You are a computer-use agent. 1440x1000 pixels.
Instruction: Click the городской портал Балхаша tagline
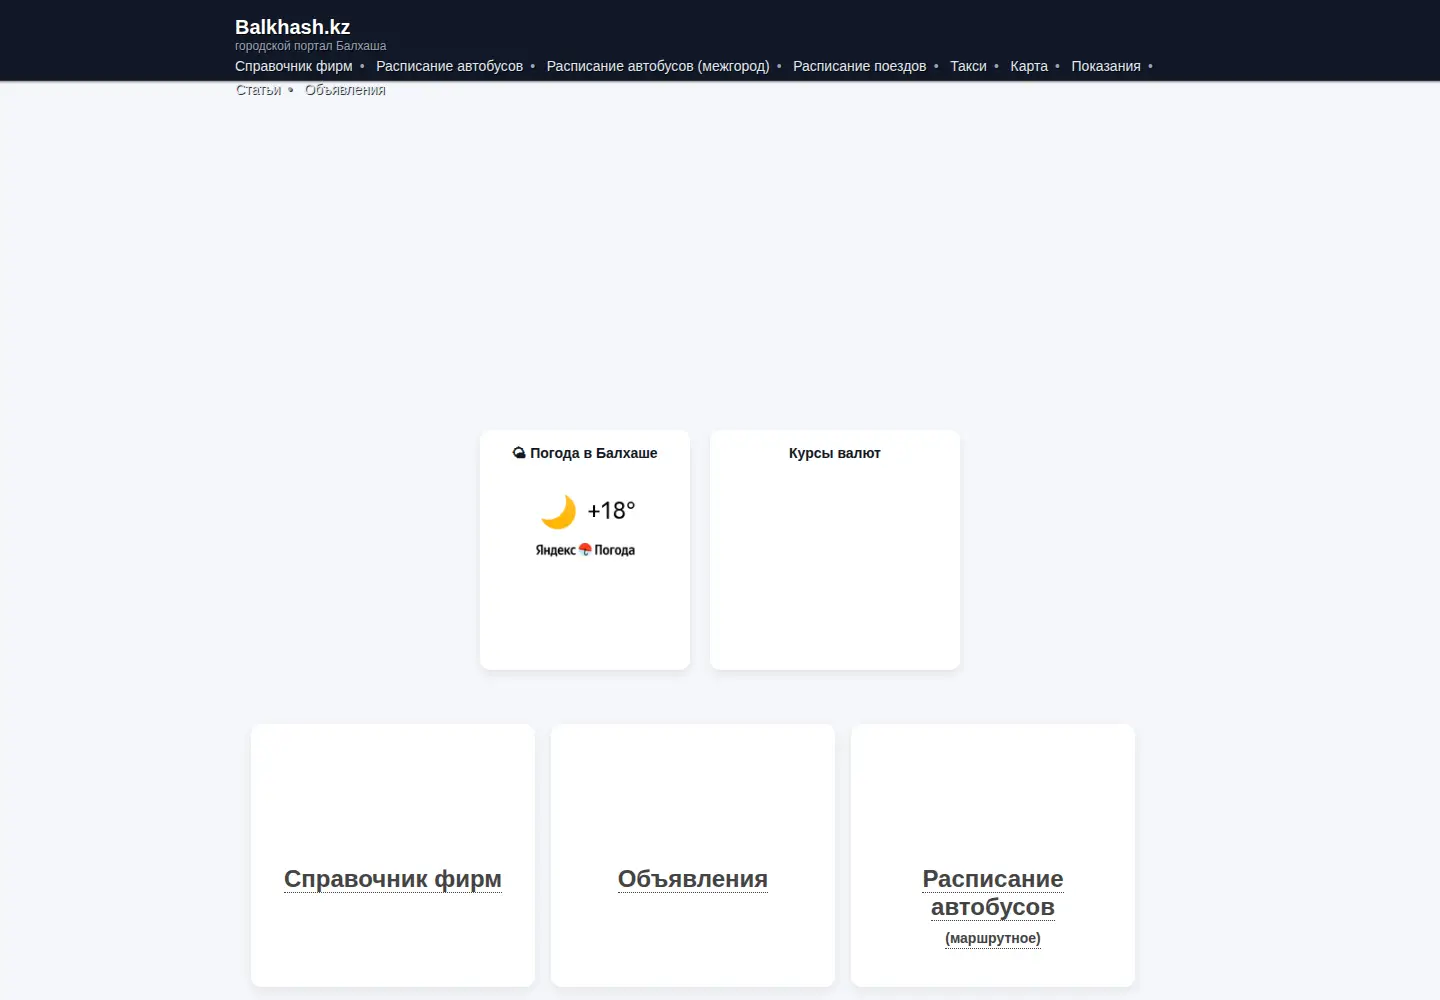tap(310, 46)
